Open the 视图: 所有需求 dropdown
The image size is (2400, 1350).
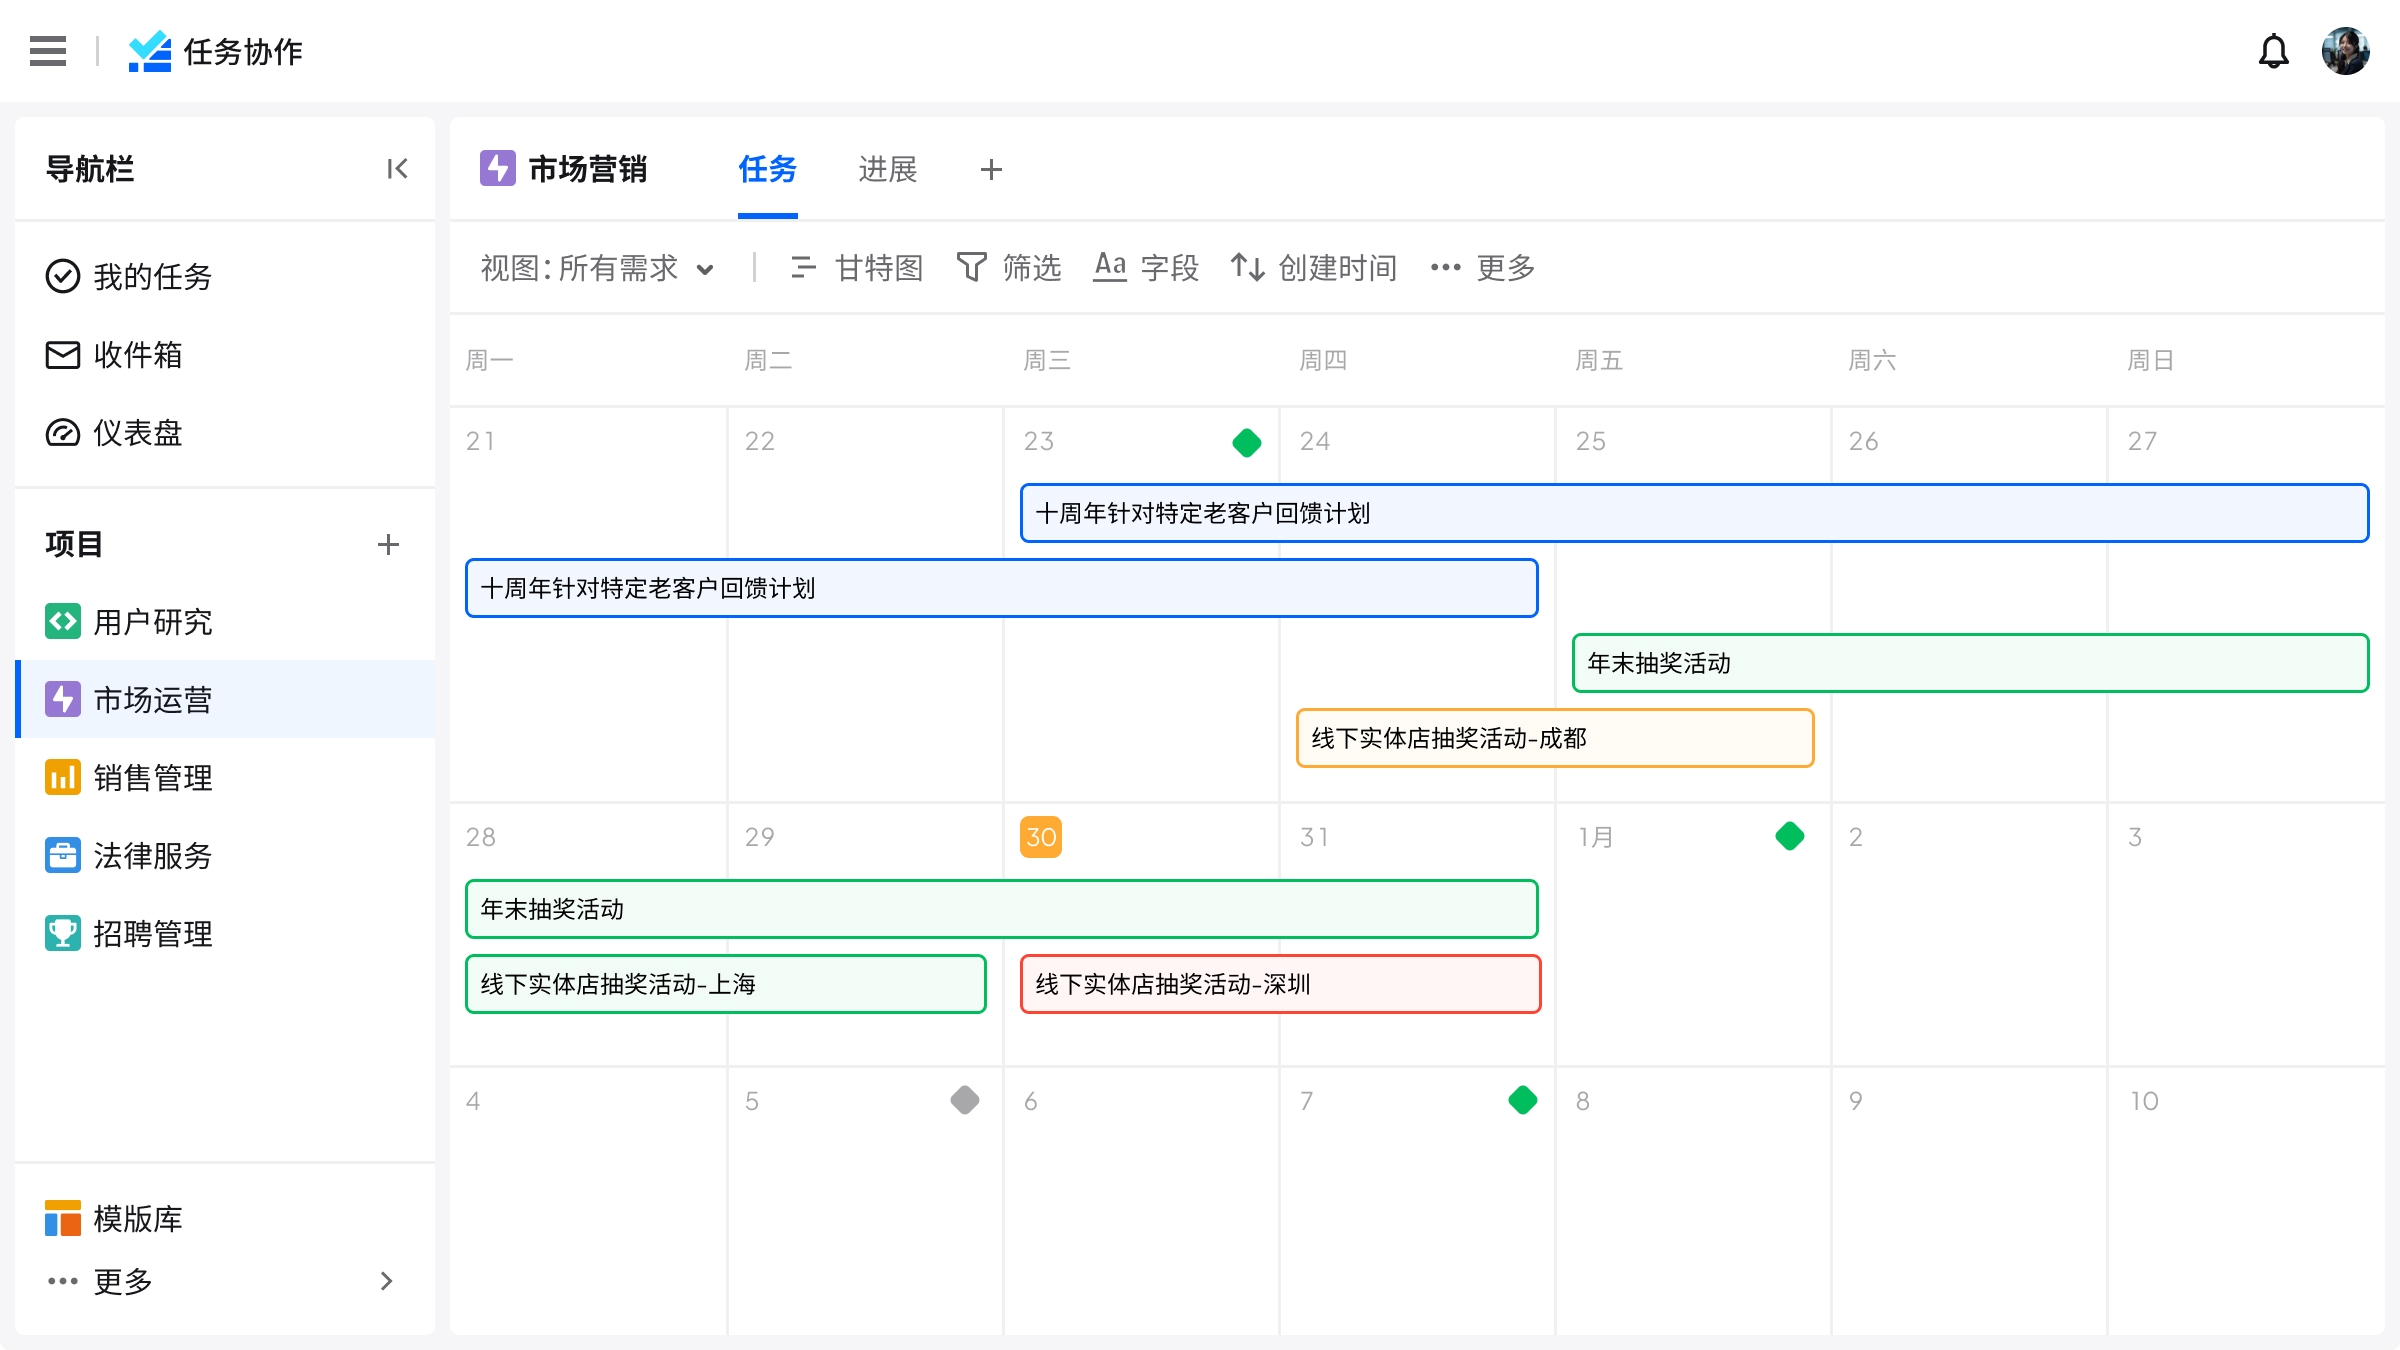point(598,268)
